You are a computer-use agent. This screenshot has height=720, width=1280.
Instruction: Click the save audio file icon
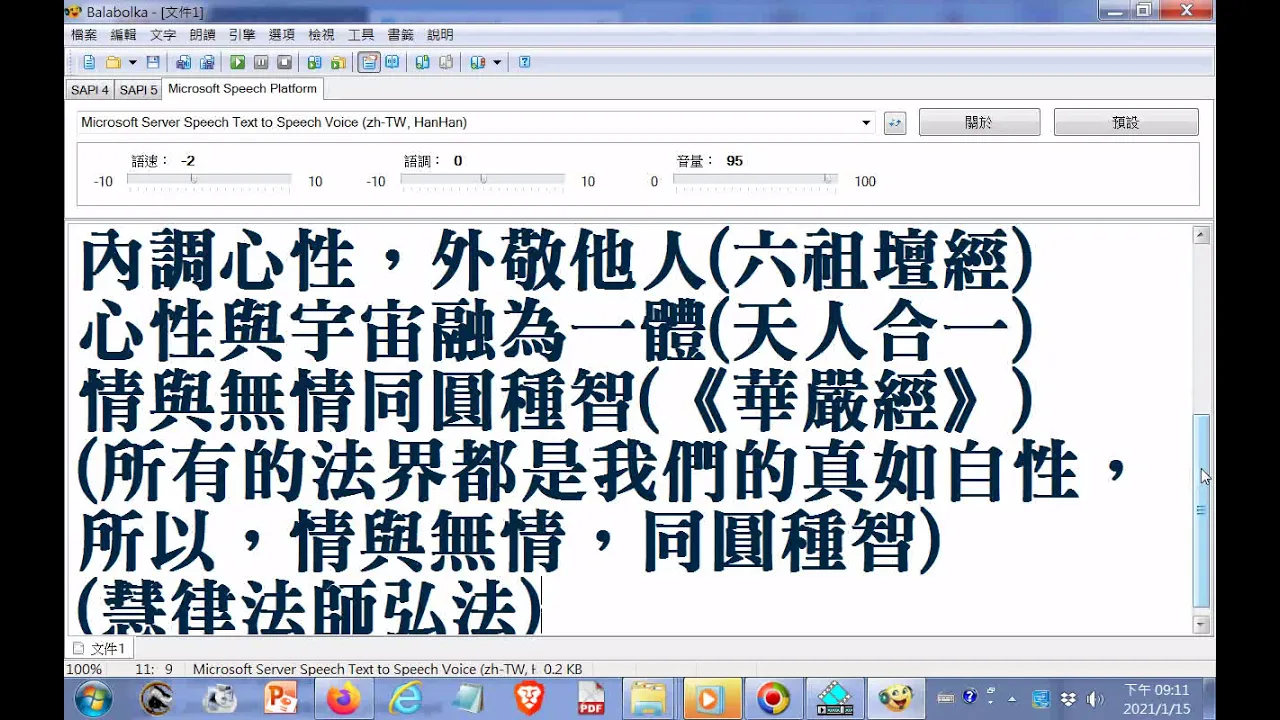[183, 62]
